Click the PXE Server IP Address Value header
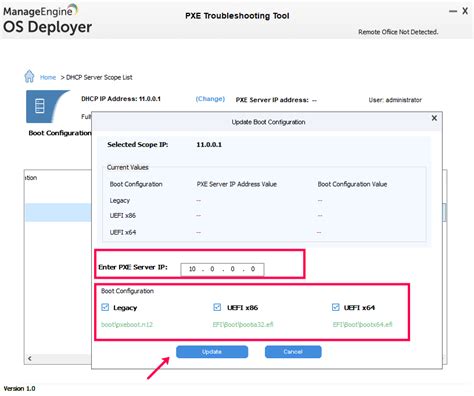 237,184
